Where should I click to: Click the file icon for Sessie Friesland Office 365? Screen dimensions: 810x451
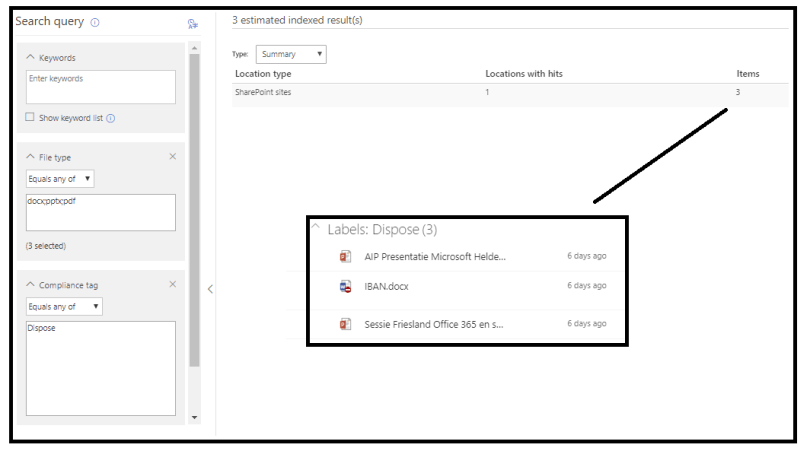345,324
